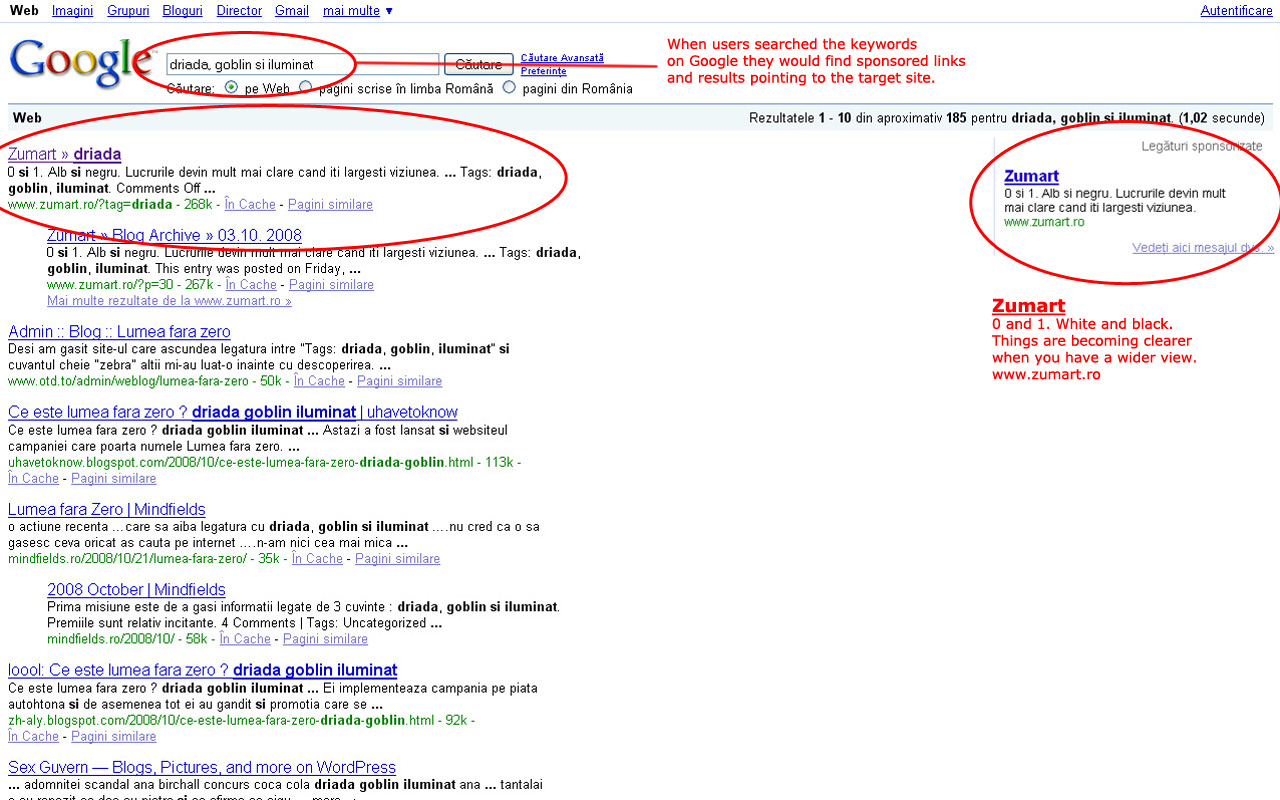The image size is (1280, 800).
Task: Open cached copy of mindfields.ro/2008/10/ result
Action: point(245,639)
